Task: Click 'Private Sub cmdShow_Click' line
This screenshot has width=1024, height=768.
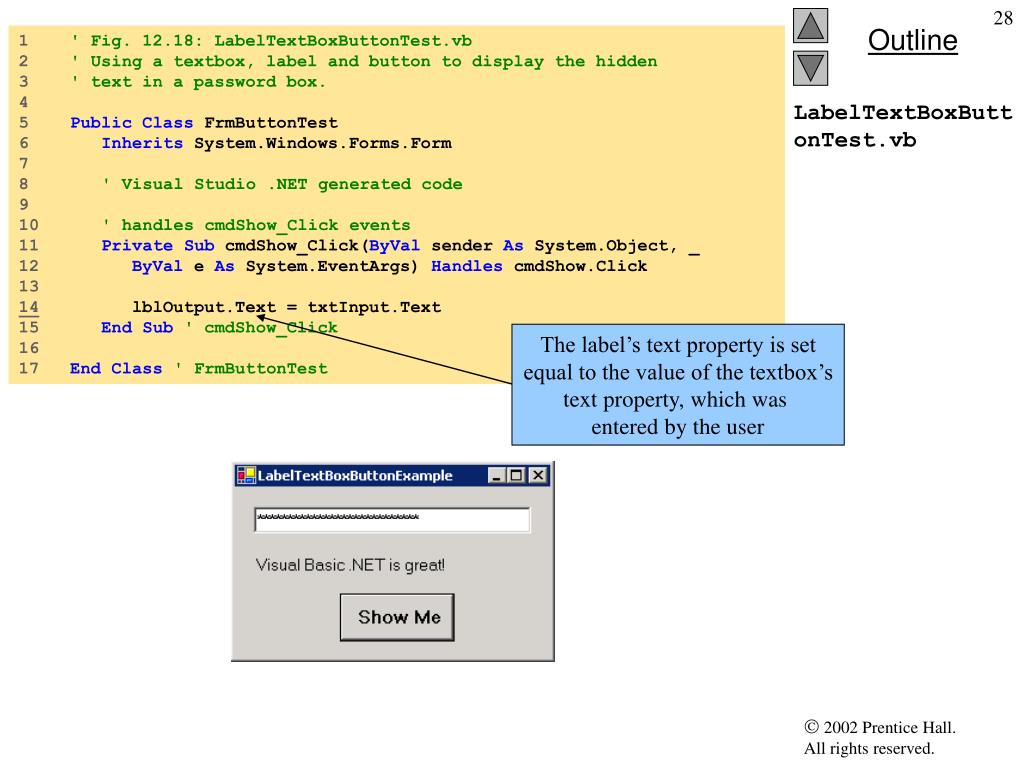Action: 400,246
